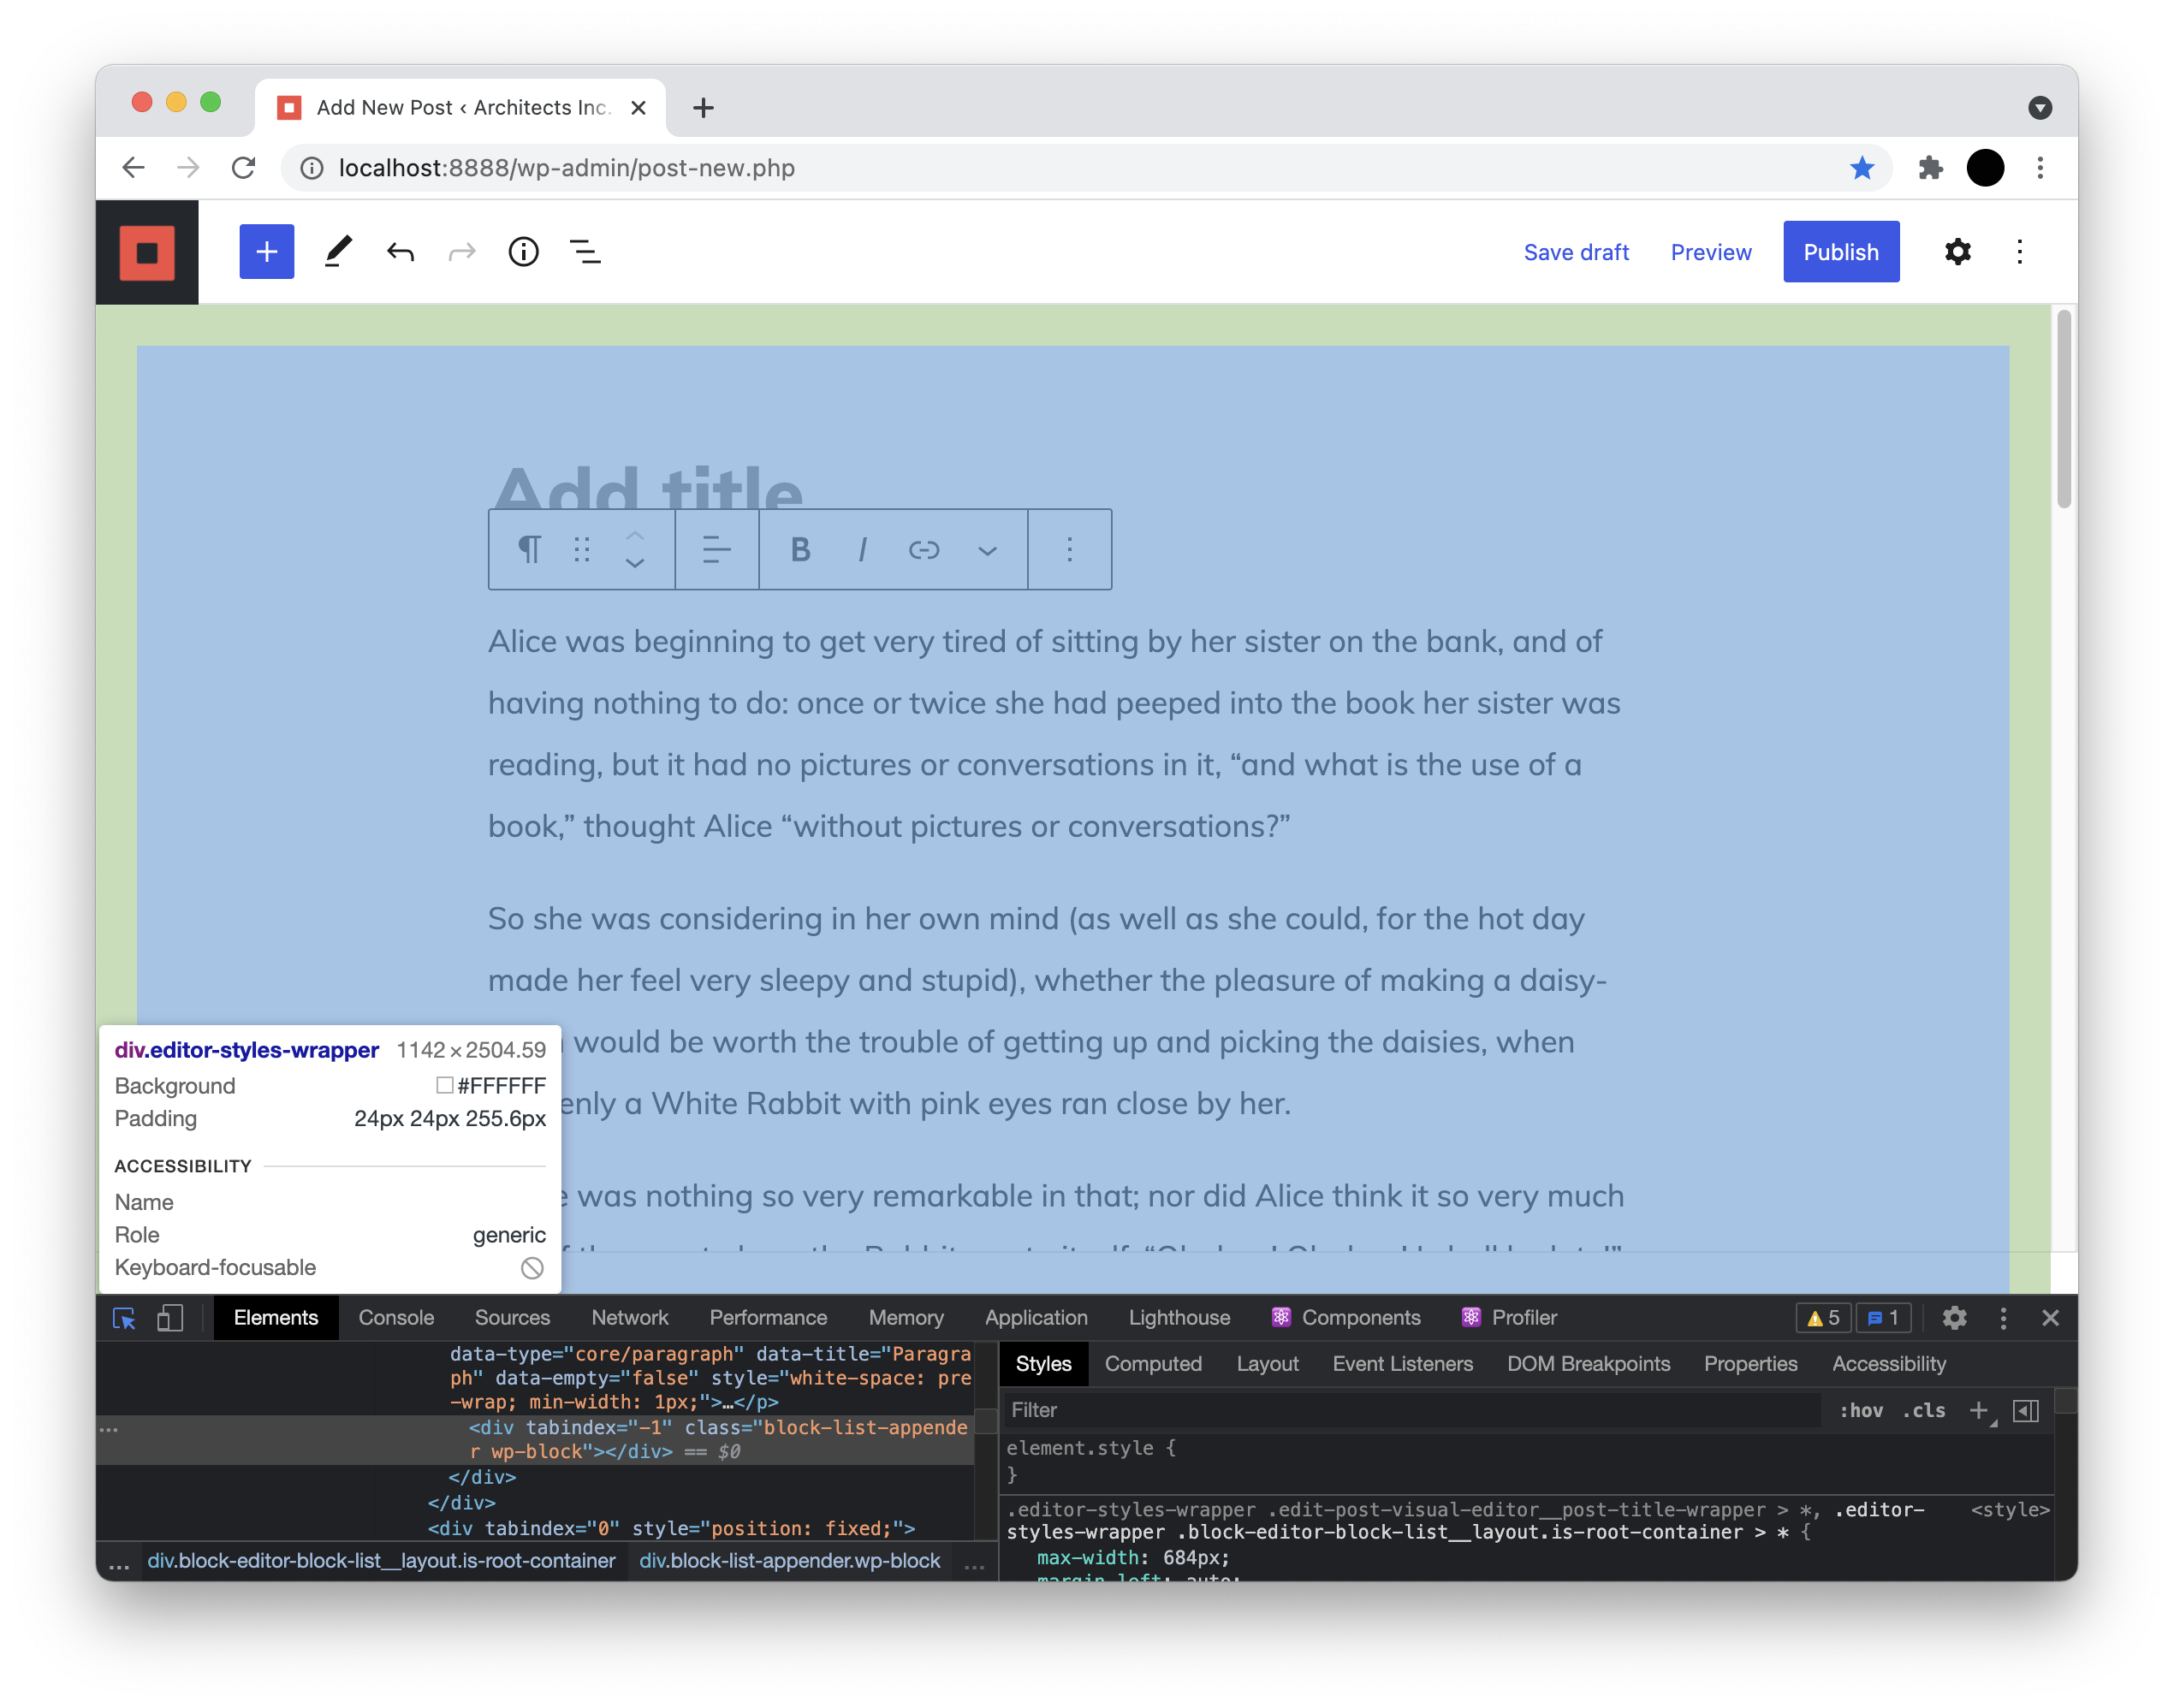
Task: Open the block inserter
Action: pyautogui.click(x=267, y=251)
